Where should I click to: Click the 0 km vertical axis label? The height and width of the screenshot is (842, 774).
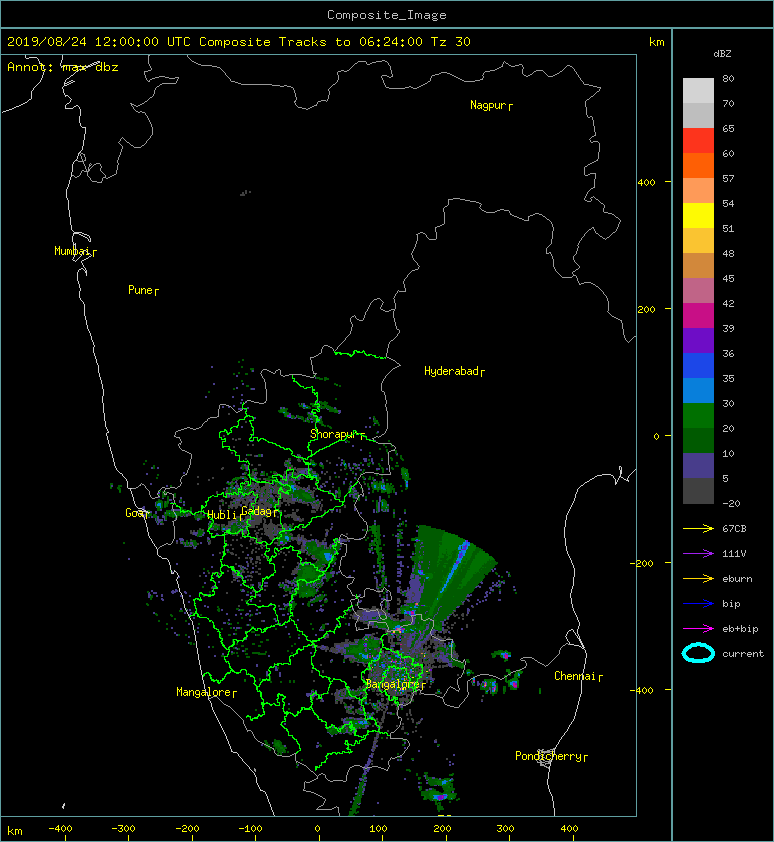(656, 437)
